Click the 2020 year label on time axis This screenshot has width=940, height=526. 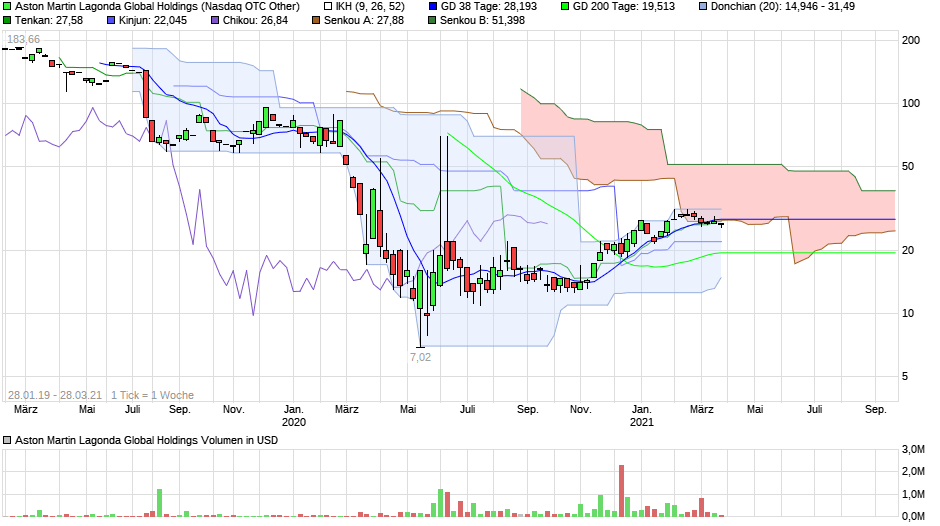click(294, 422)
